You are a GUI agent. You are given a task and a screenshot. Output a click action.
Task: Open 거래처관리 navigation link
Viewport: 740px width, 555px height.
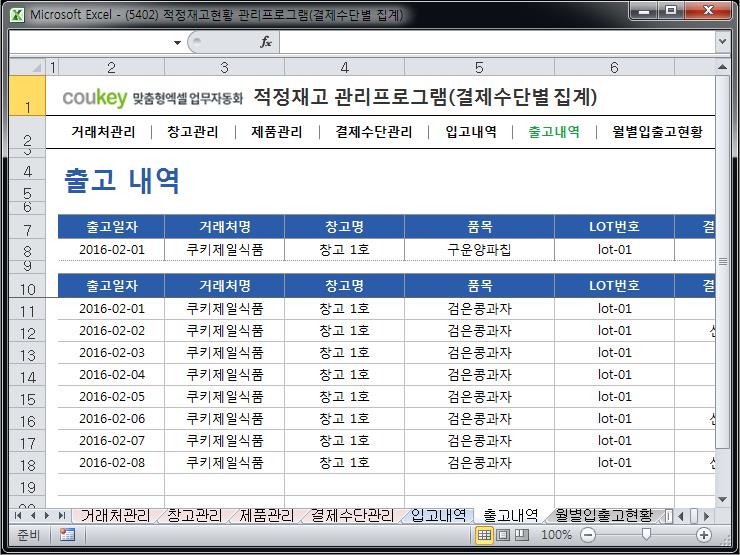(103, 132)
